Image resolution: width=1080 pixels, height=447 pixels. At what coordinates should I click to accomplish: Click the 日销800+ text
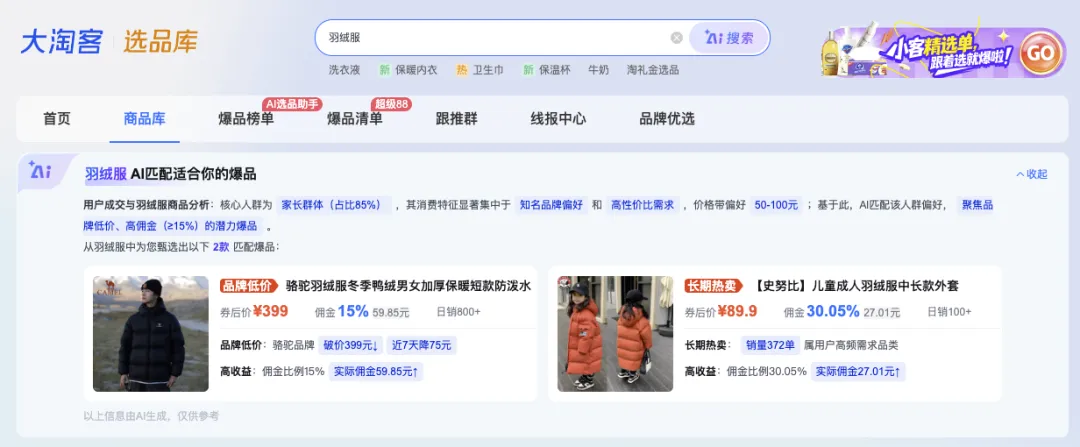[x=459, y=312]
